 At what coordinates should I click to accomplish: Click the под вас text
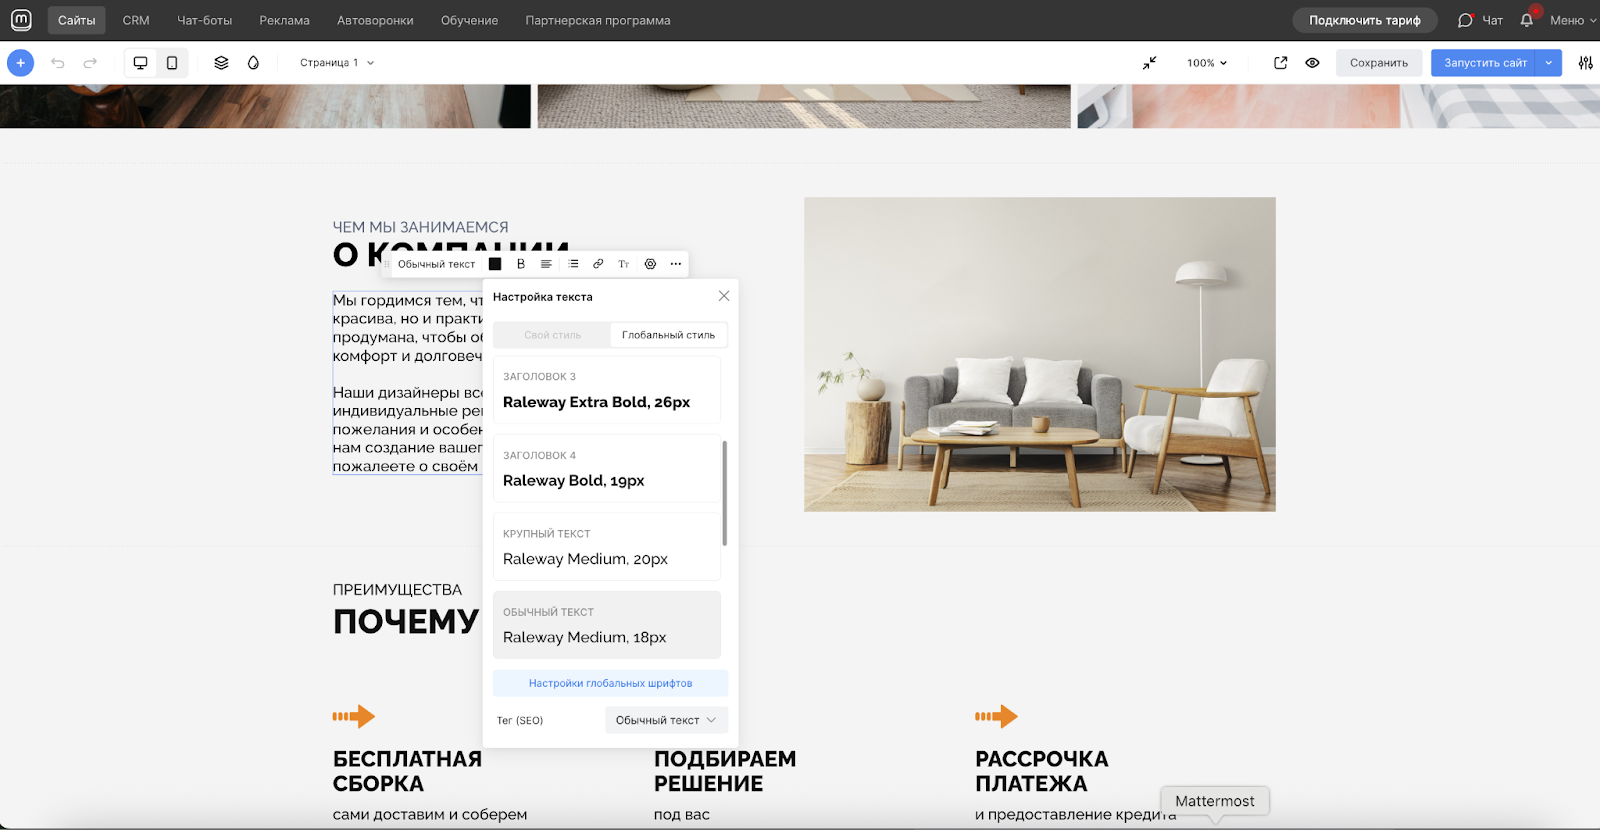pos(682,814)
